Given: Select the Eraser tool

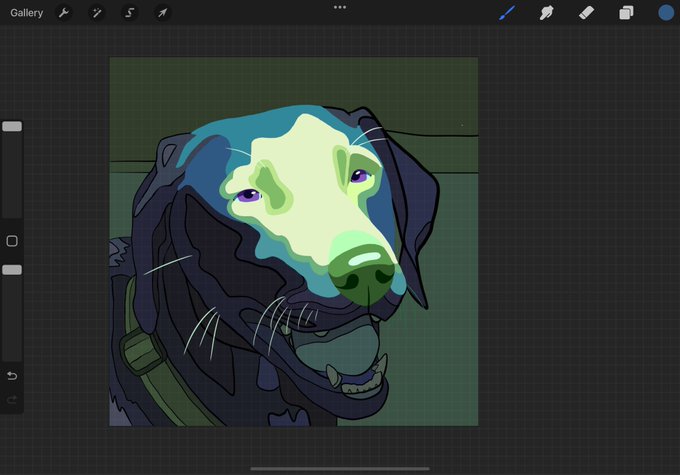Looking at the screenshot, I should pos(586,13).
